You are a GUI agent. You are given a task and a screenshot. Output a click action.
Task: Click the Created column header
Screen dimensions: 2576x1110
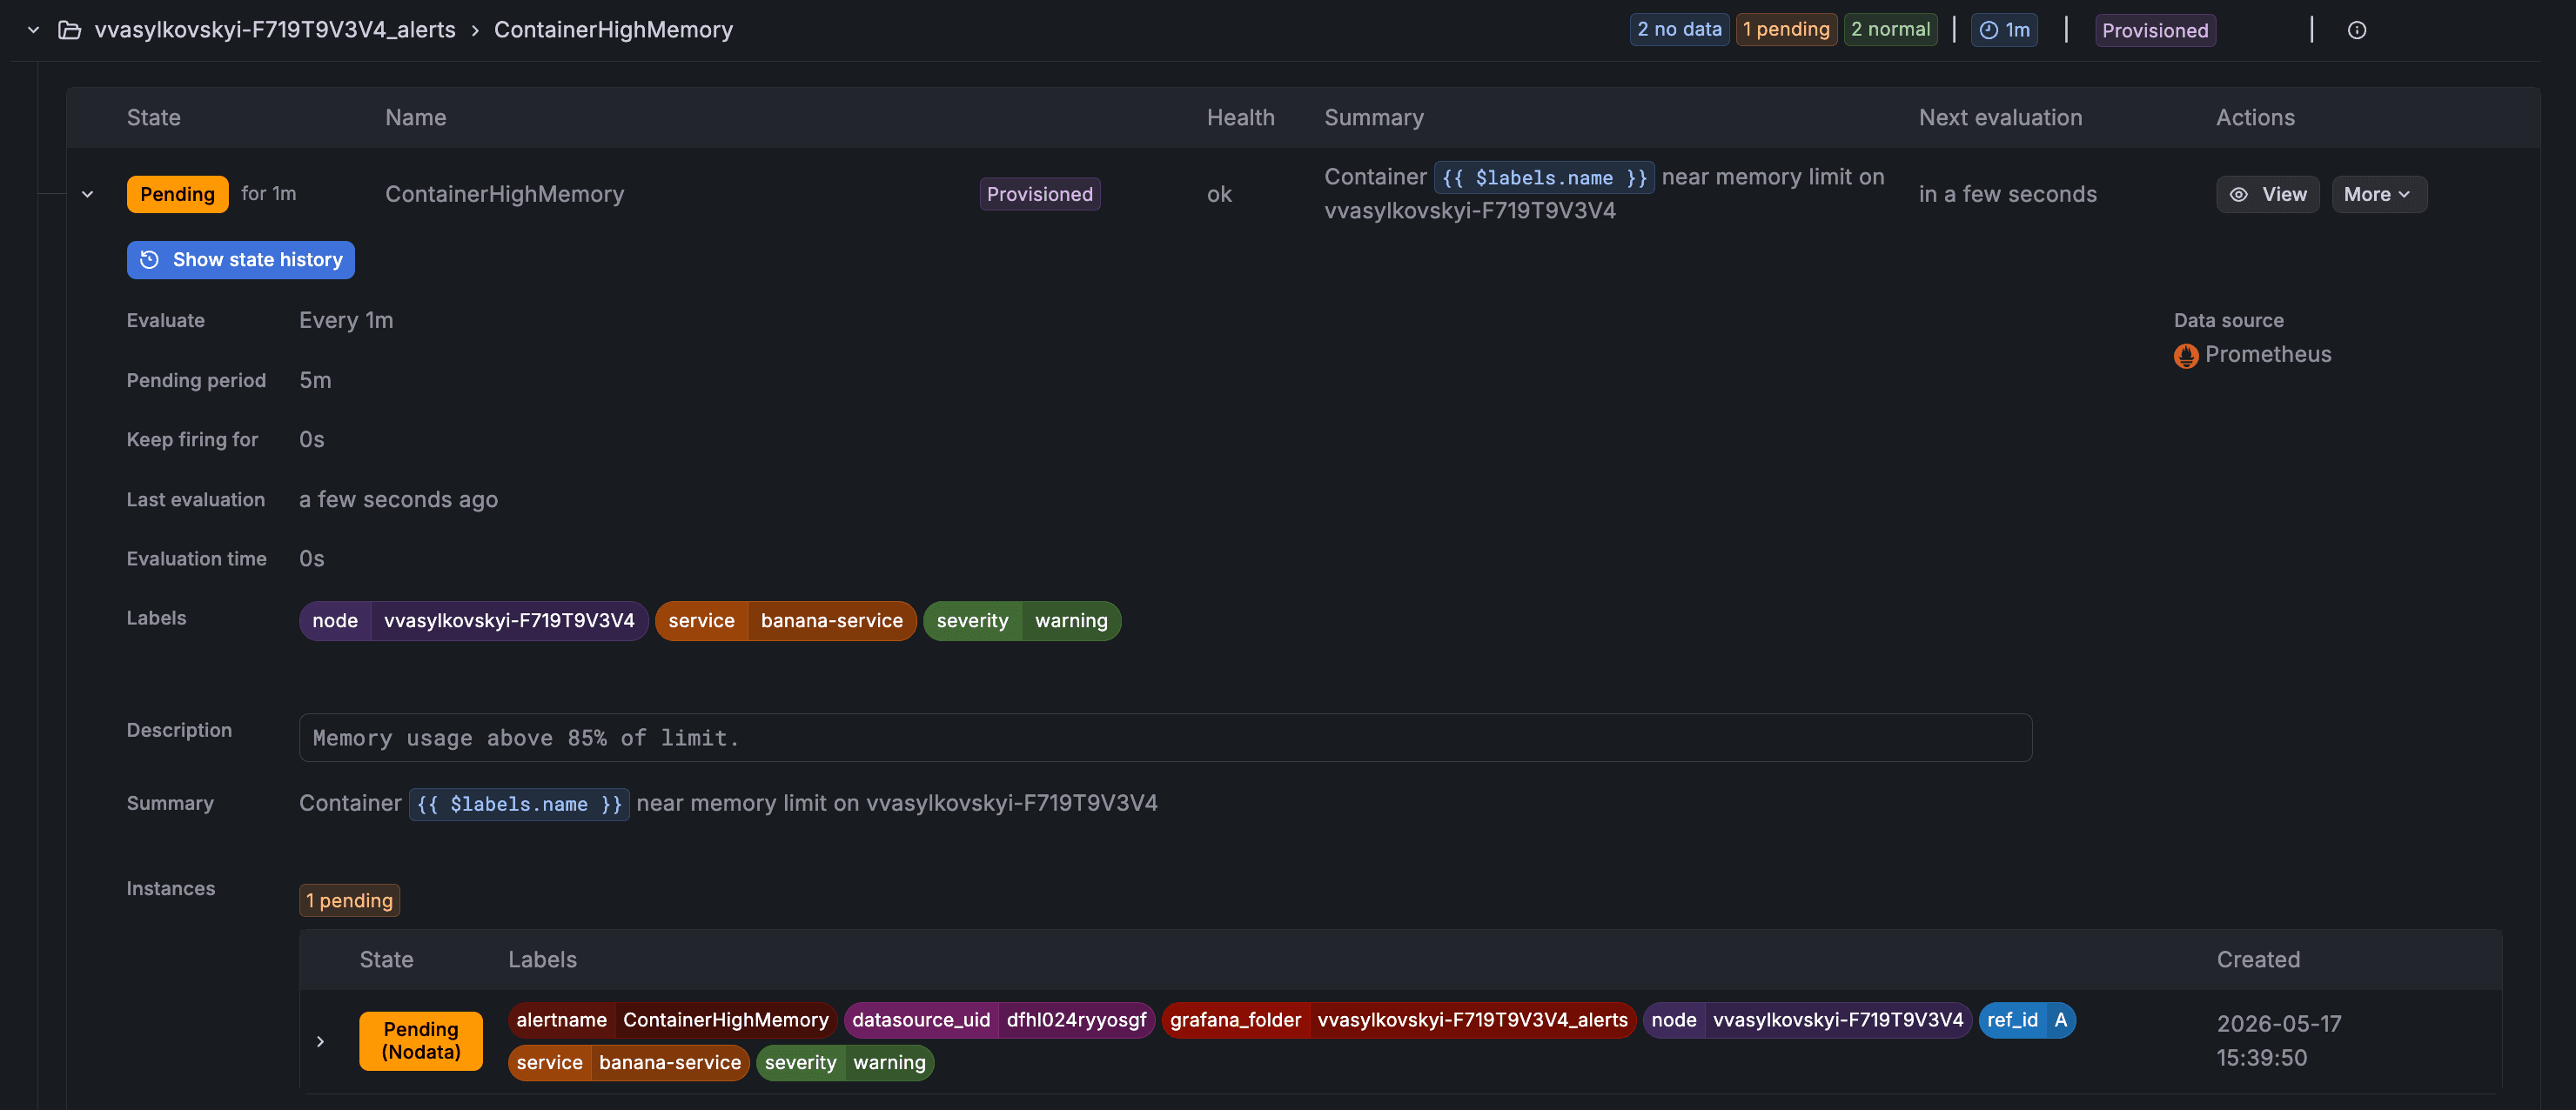coord(2259,960)
